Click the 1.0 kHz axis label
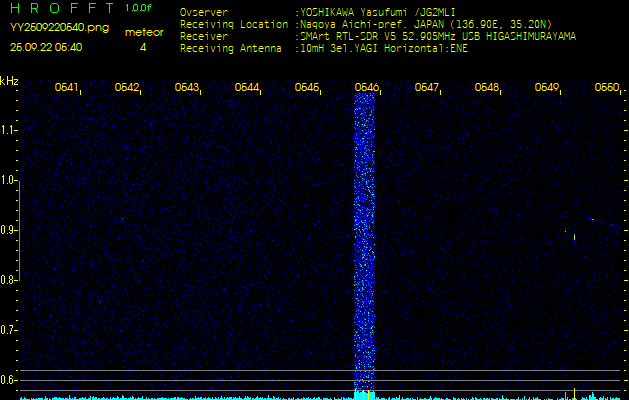 [8, 180]
